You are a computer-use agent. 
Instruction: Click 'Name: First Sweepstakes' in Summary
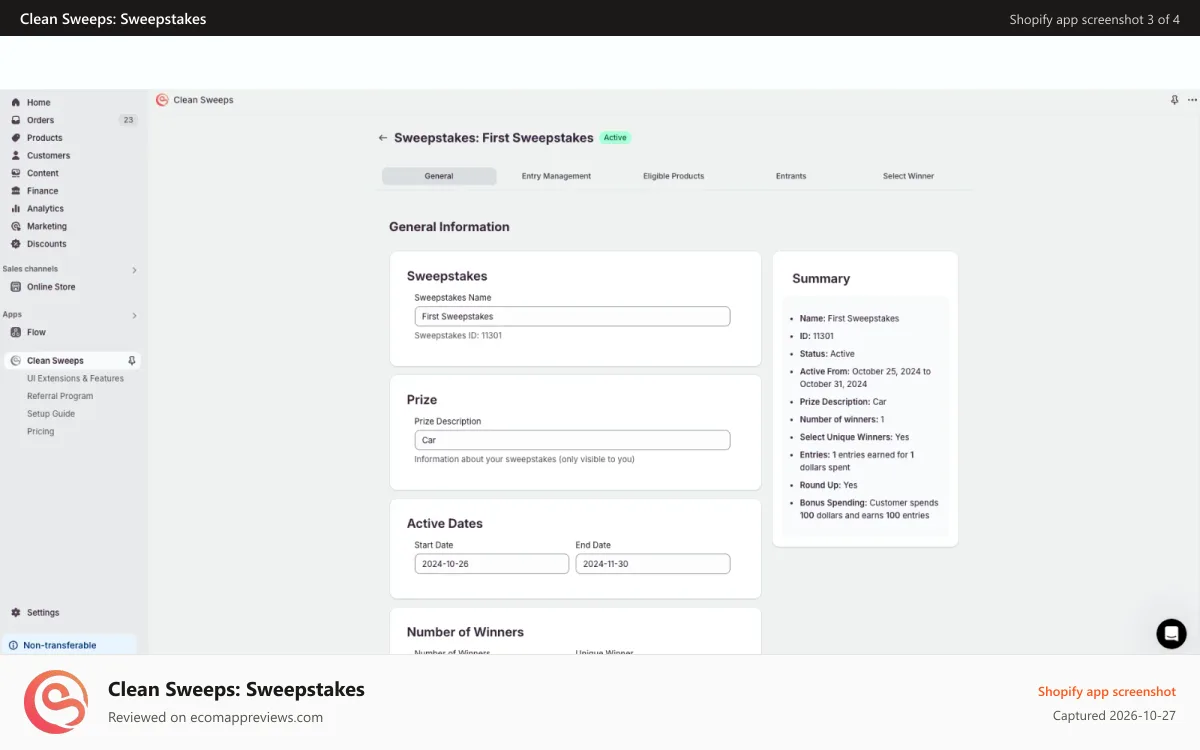click(x=849, y=319)
